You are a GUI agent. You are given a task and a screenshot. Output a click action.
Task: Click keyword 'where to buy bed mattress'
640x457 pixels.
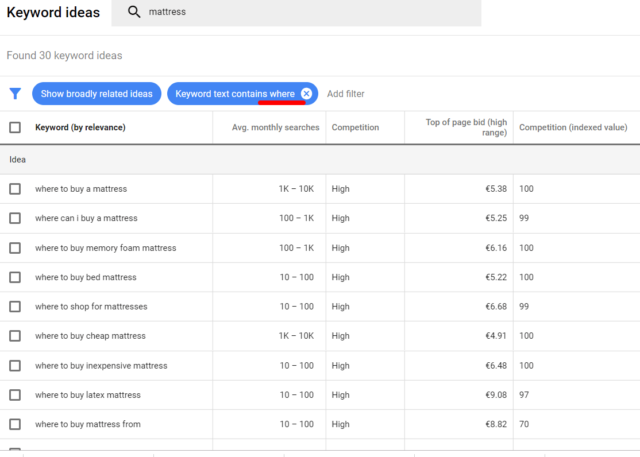(86, 277)
